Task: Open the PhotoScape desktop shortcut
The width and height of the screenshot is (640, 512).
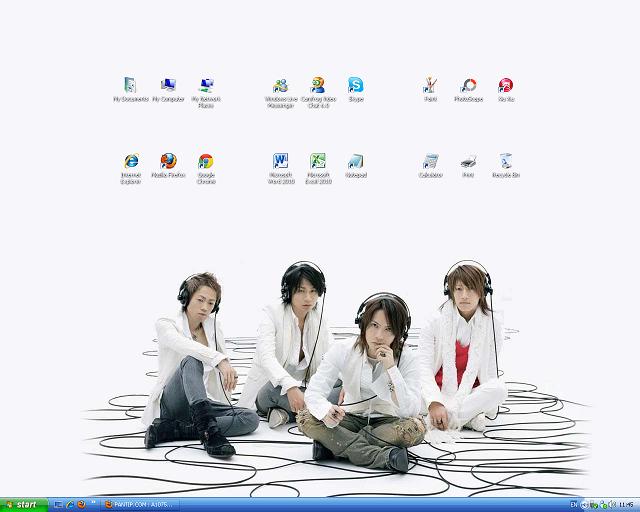Action: [468, 90]
